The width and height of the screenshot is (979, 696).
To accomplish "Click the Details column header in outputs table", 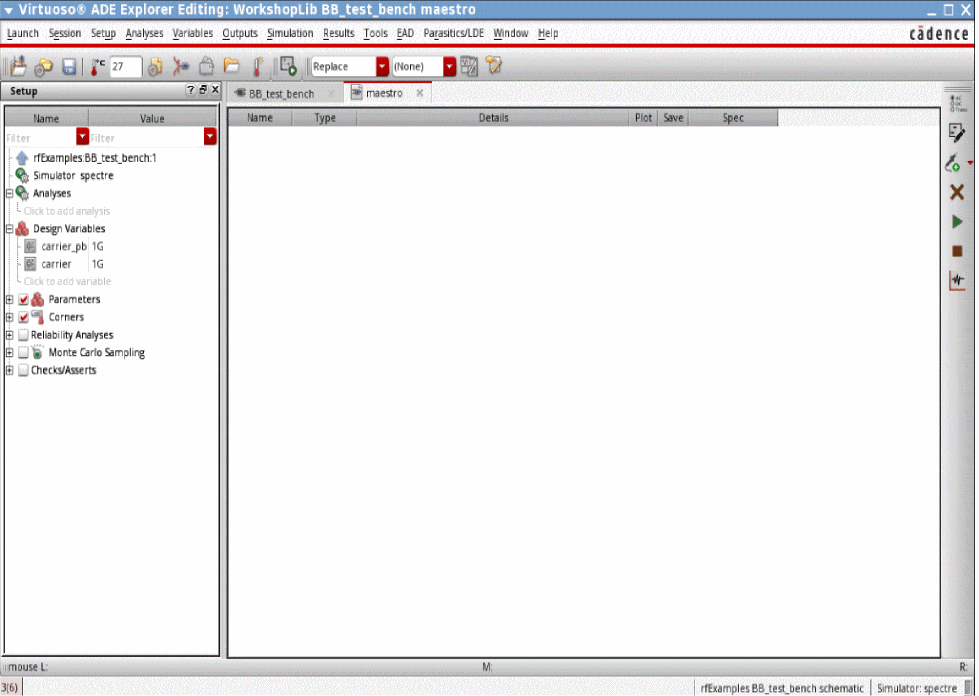I will (493, 117).
